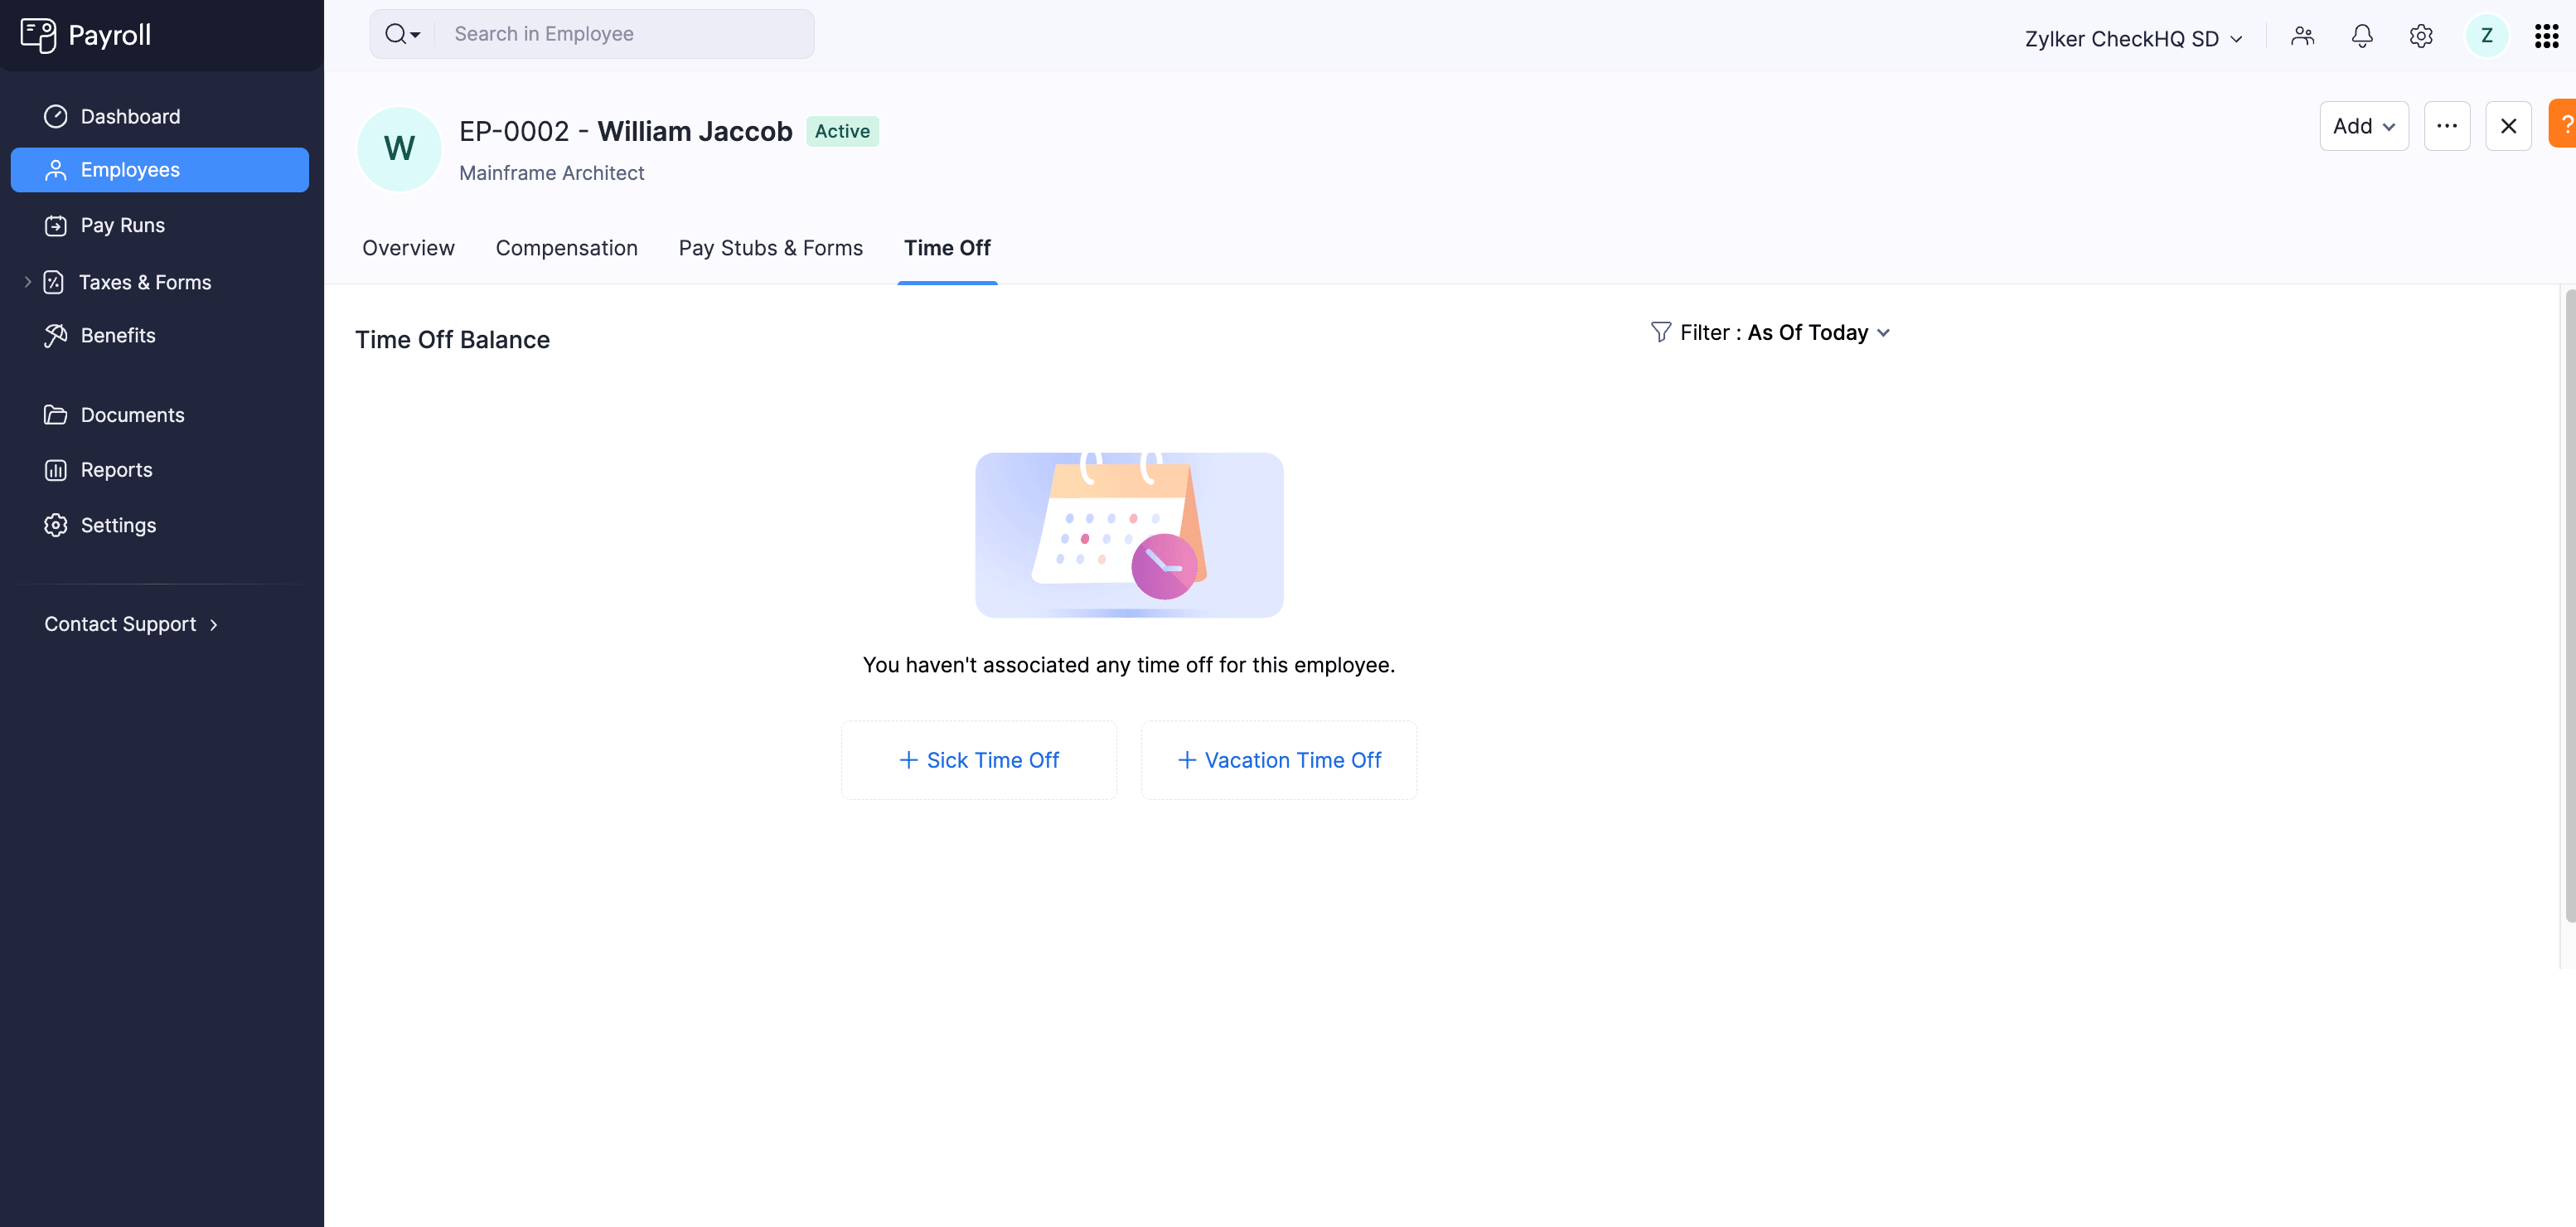This screenshot has height=1227, width=2576.
Task: Expand the Taxes & Forms chevron
Action: click(28, 282)
